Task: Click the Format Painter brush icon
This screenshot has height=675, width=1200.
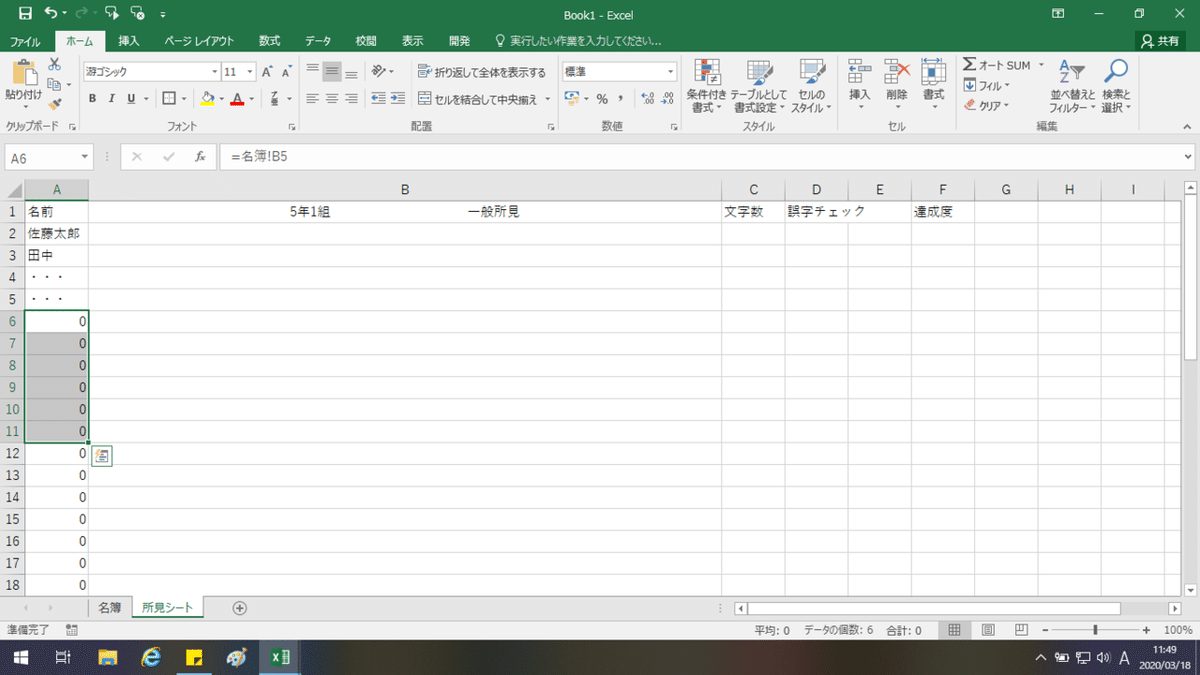Action: 55,102
